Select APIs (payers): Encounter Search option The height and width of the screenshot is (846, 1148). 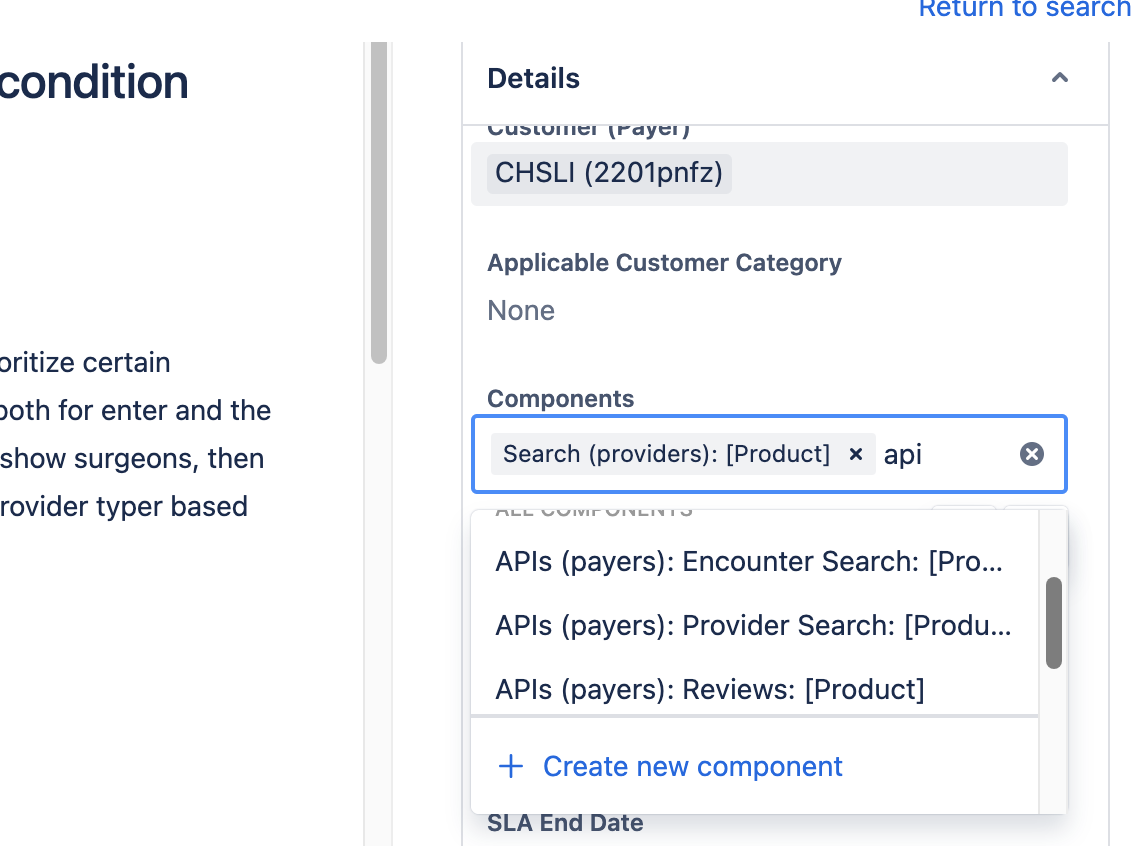click(755, 561)
